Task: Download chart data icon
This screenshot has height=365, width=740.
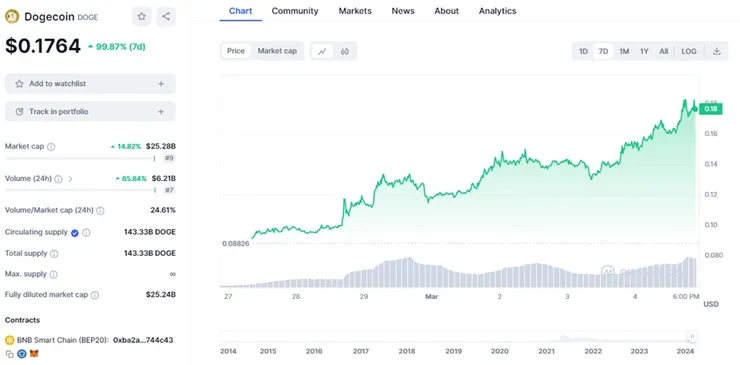Action: 717,51
